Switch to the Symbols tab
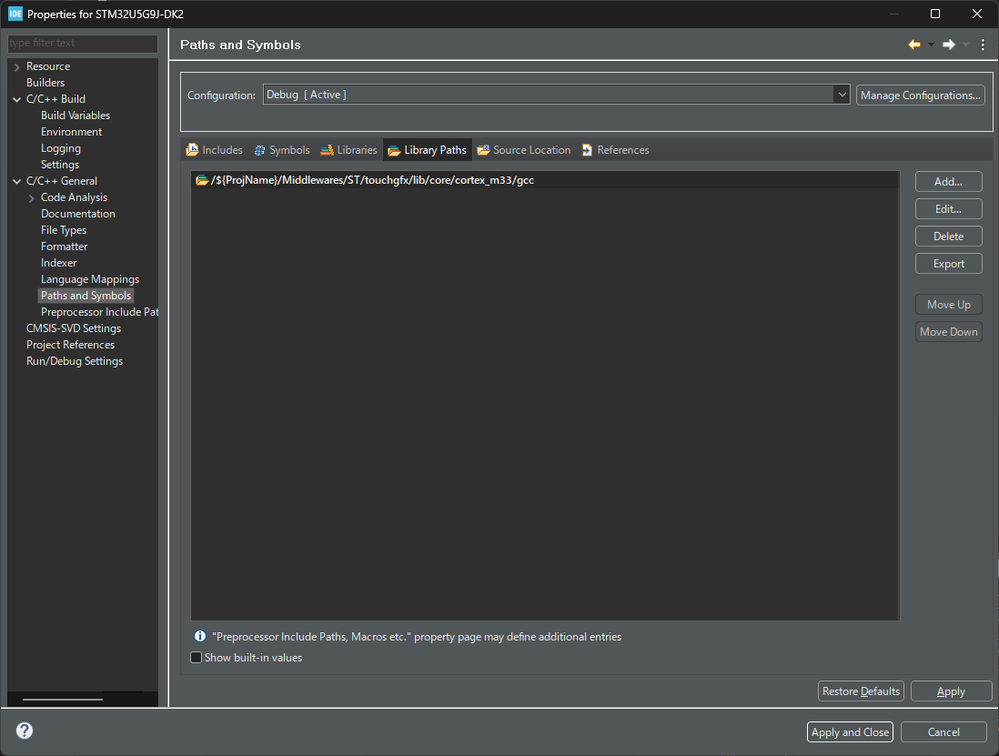The image size is (999, 756). point(282,150)
